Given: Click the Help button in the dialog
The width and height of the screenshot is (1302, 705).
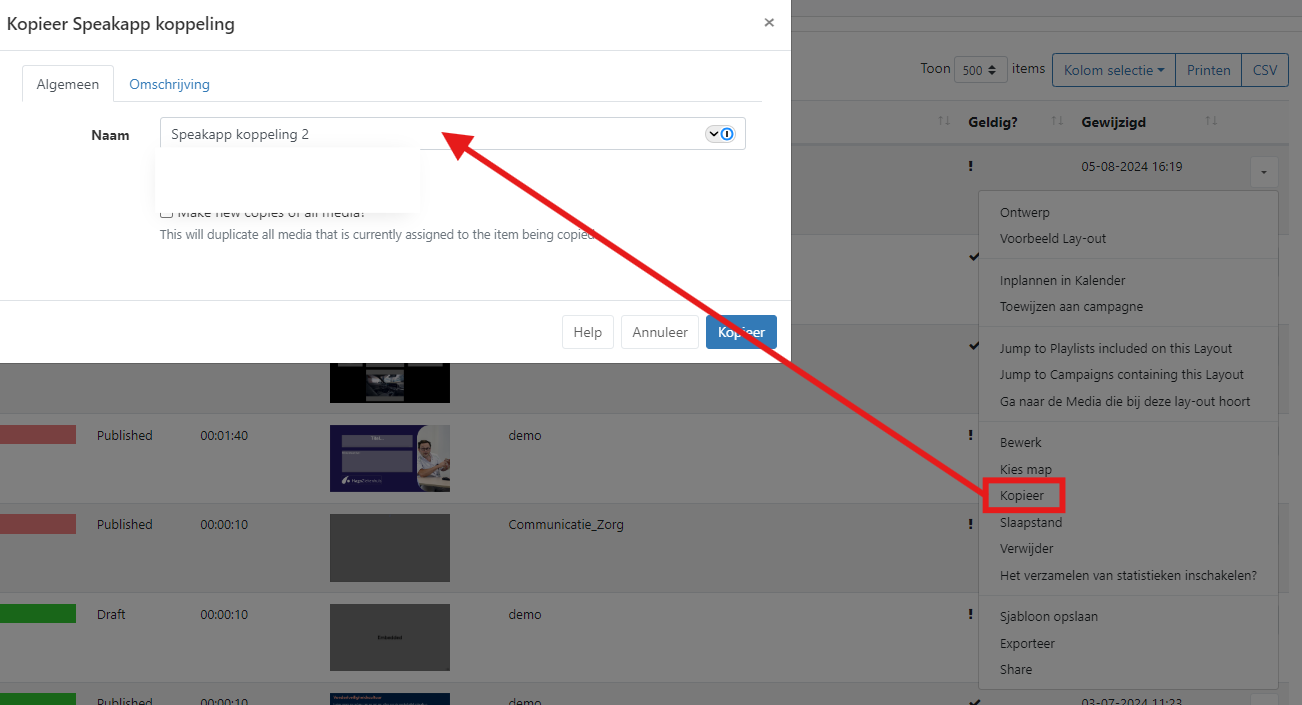Looking at the screenshot, I should [x=587, y=332].
